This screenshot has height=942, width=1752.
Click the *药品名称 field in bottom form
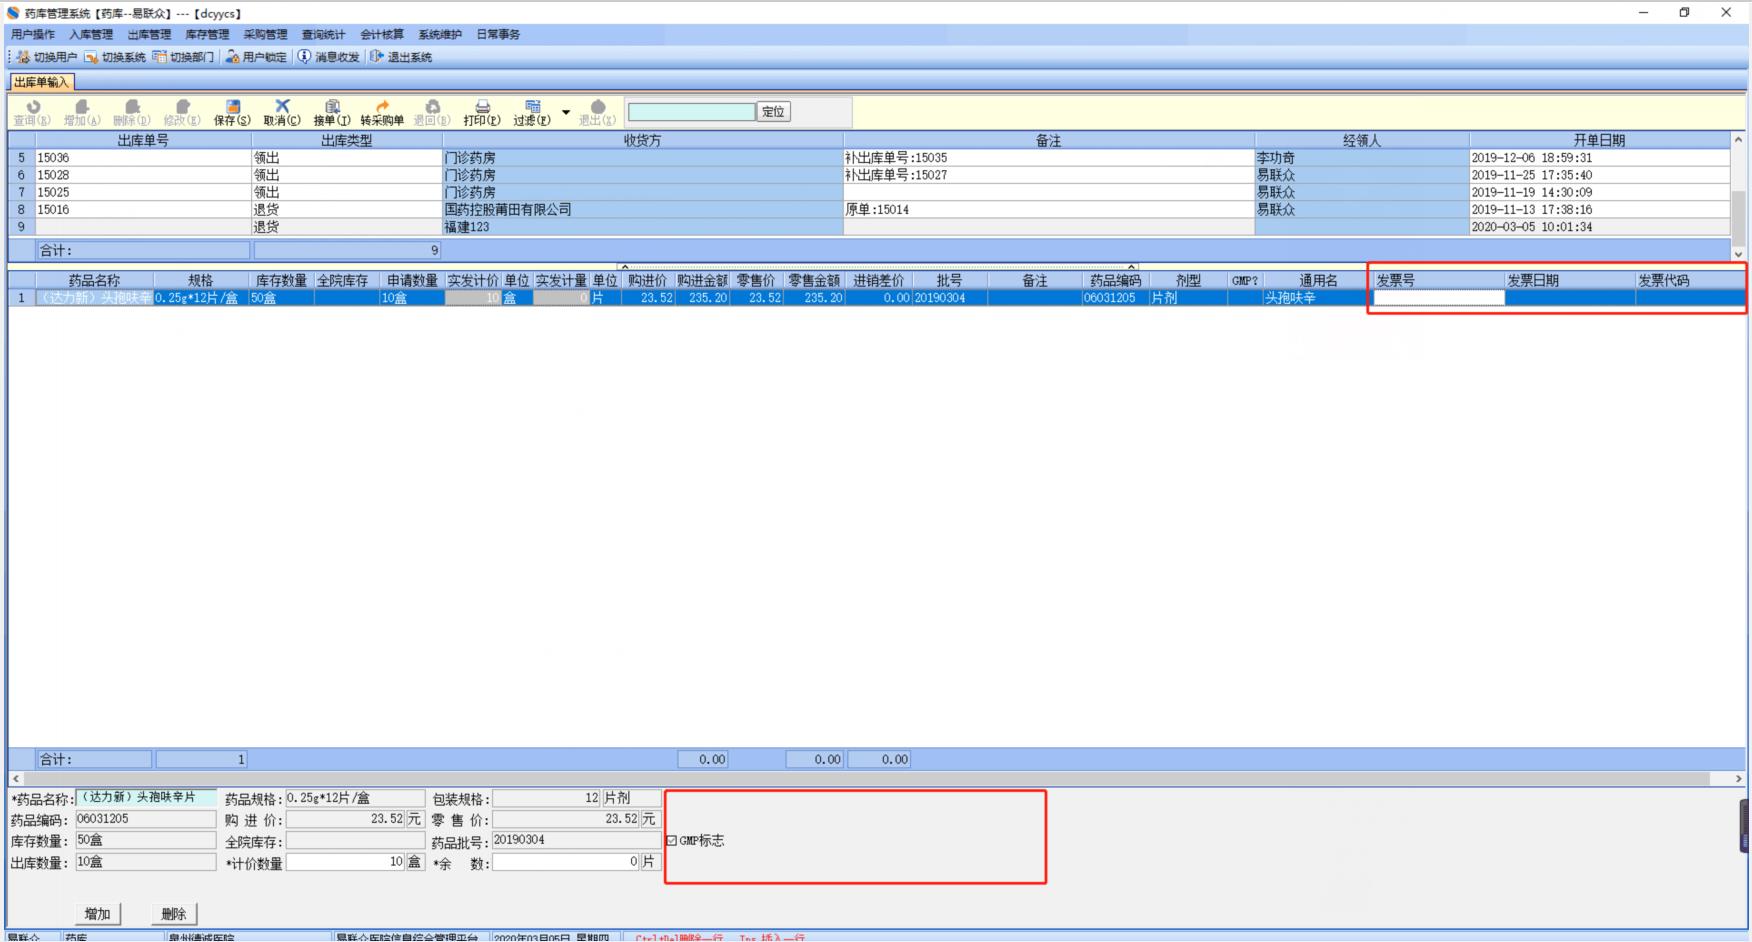coord(146,798)
